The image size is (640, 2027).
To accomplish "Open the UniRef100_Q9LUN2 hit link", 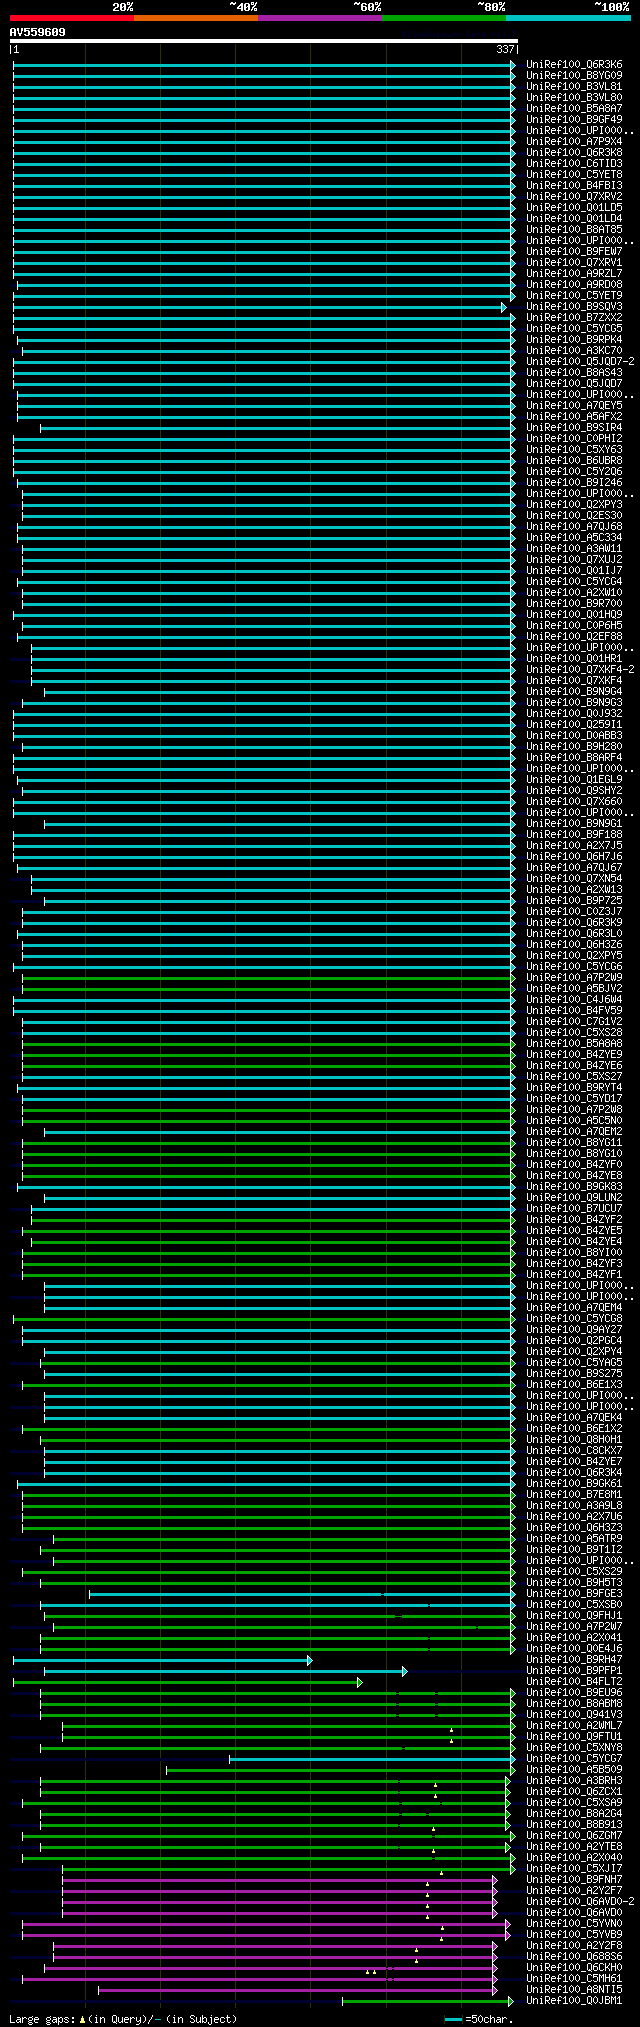I will (x=574, y=1198).
